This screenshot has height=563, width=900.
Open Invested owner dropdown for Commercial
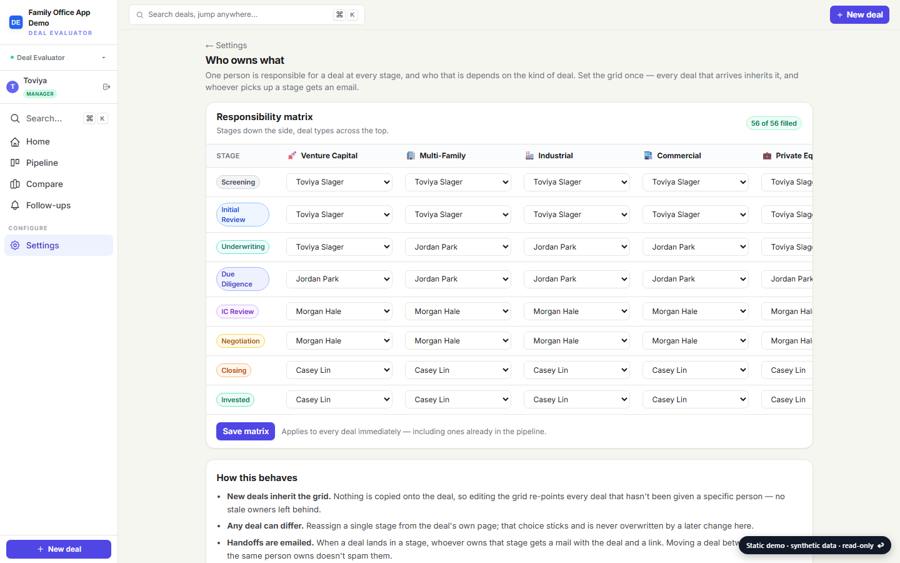tap(695, 399)
